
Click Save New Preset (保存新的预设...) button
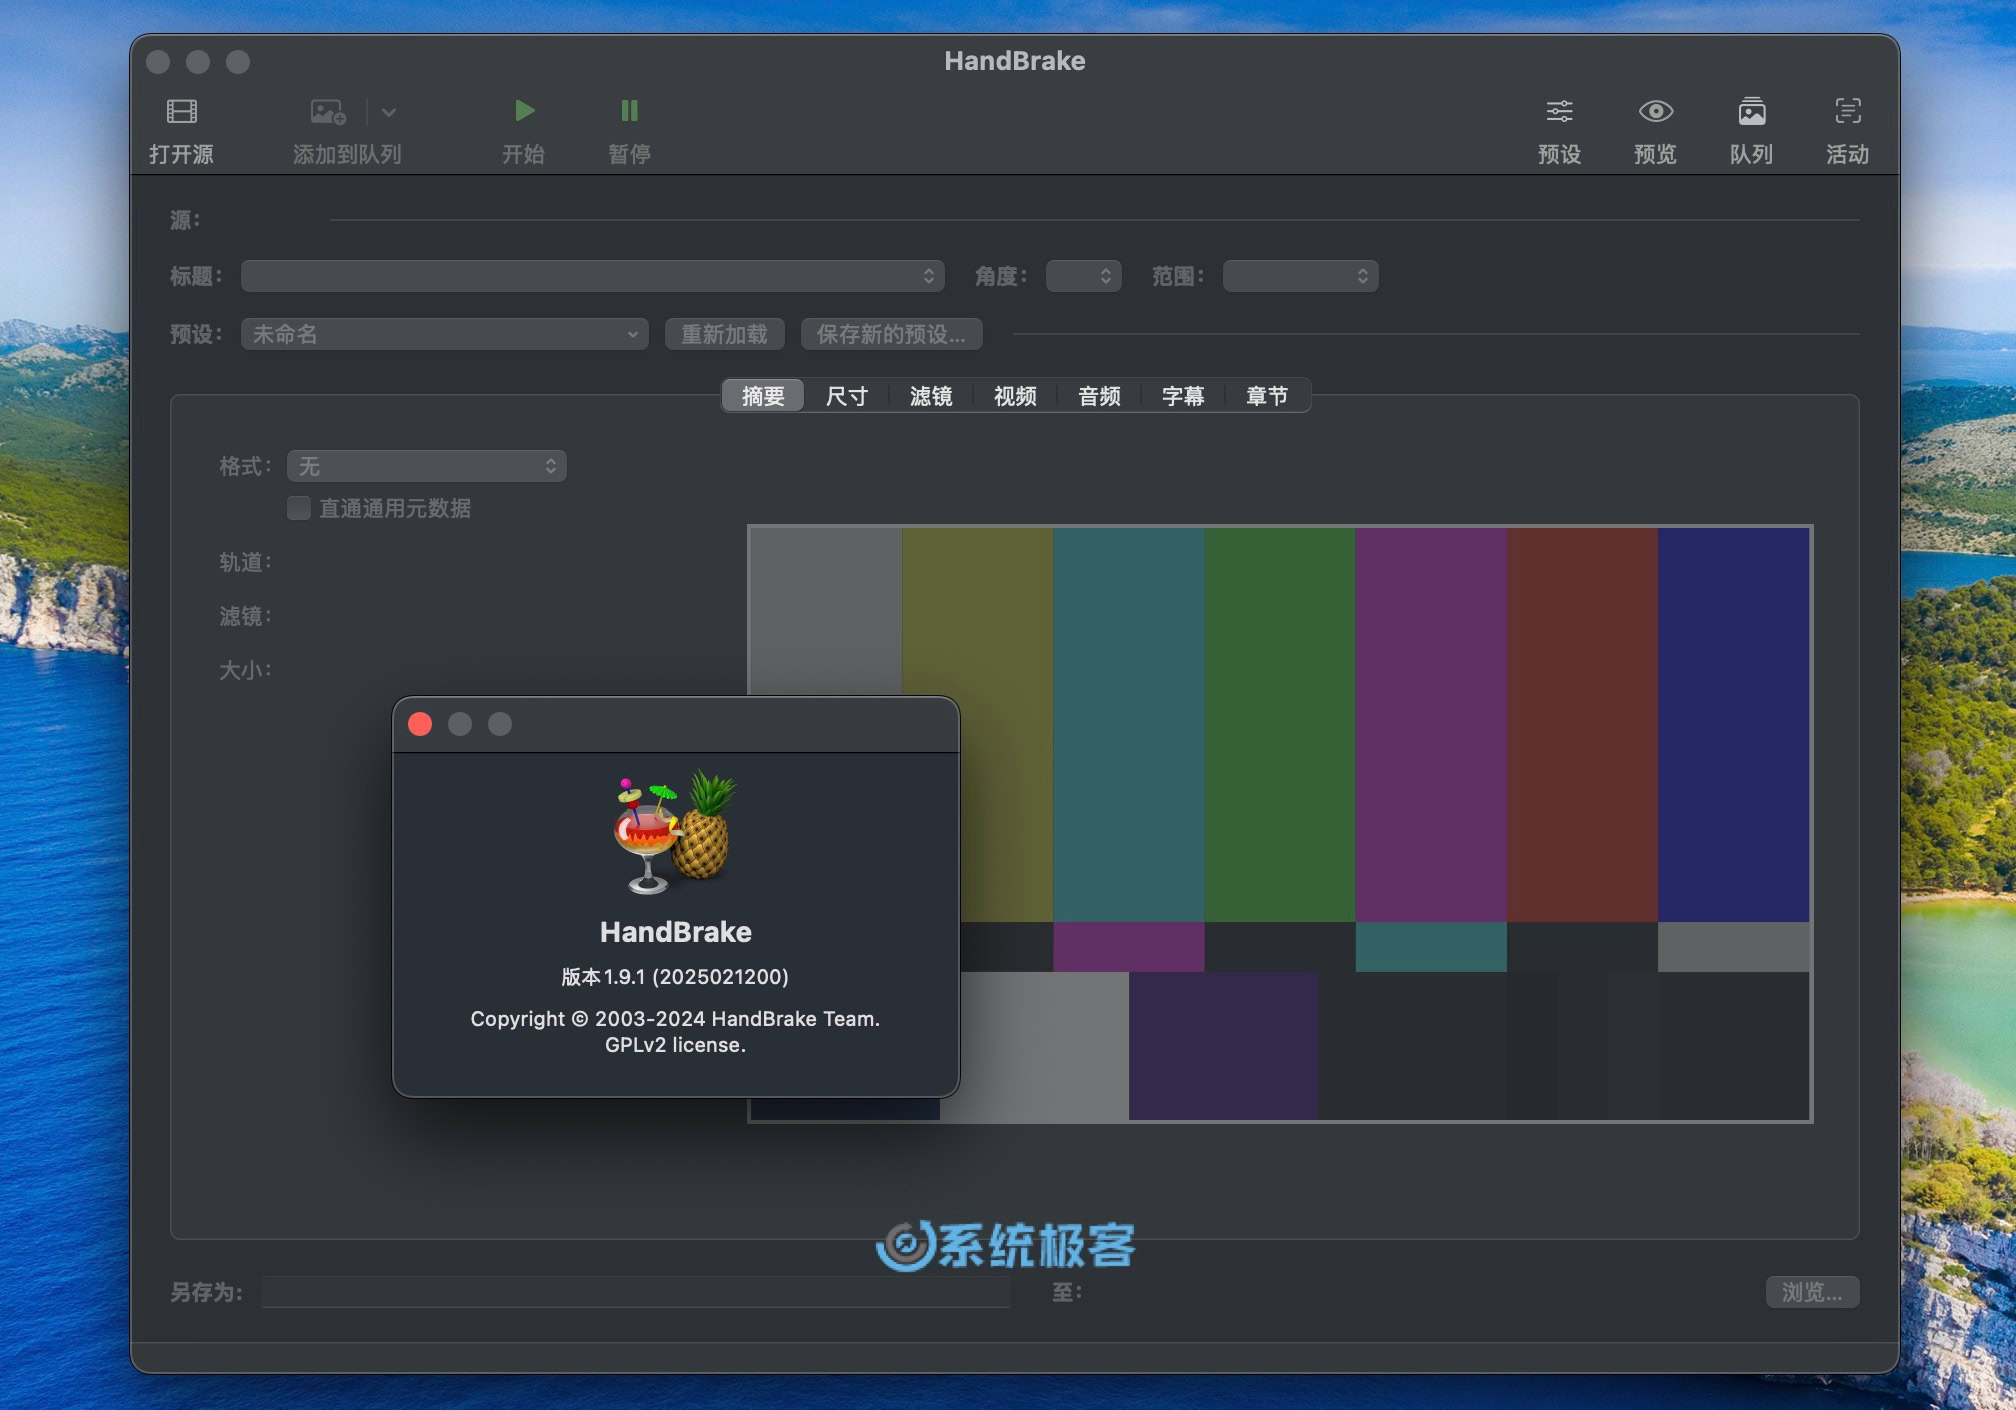(x=891, y=334)
